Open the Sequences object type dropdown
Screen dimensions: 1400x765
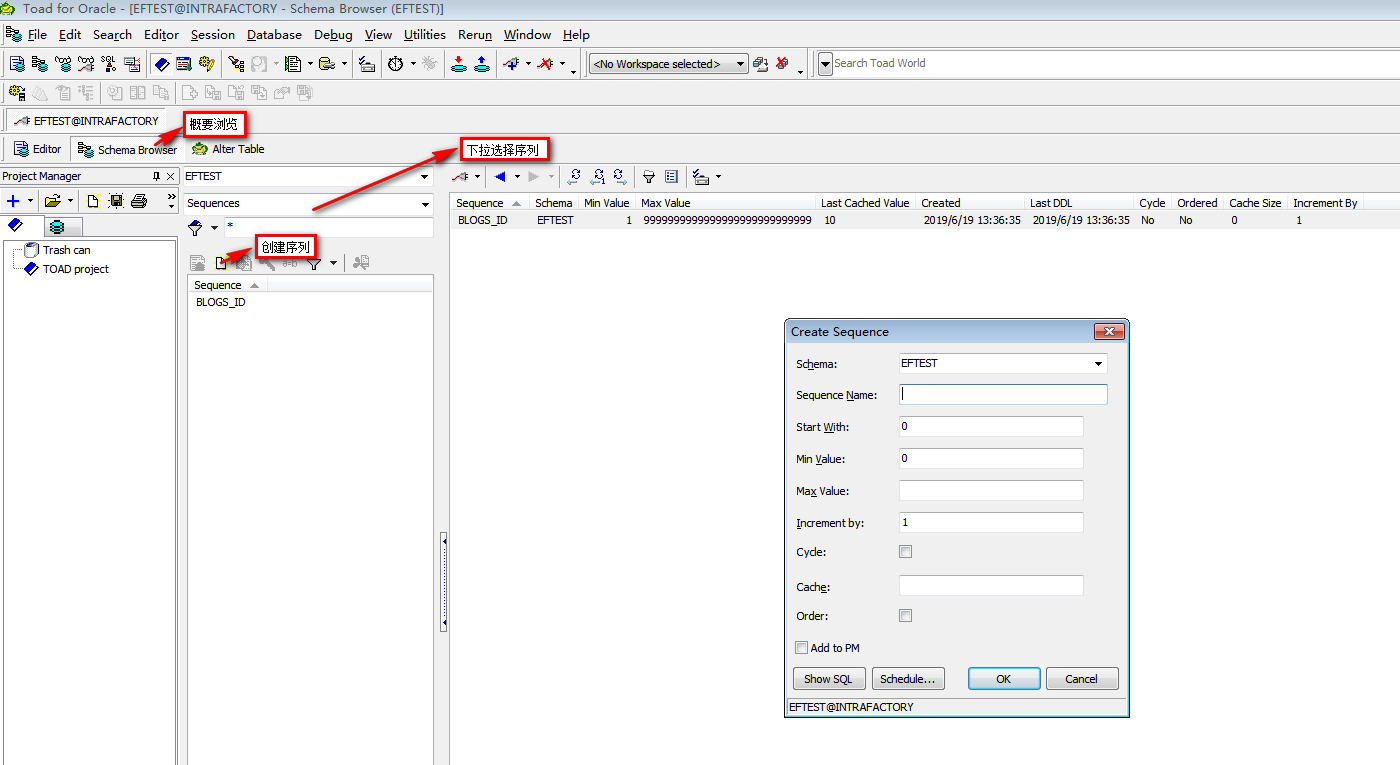[425, 204]
